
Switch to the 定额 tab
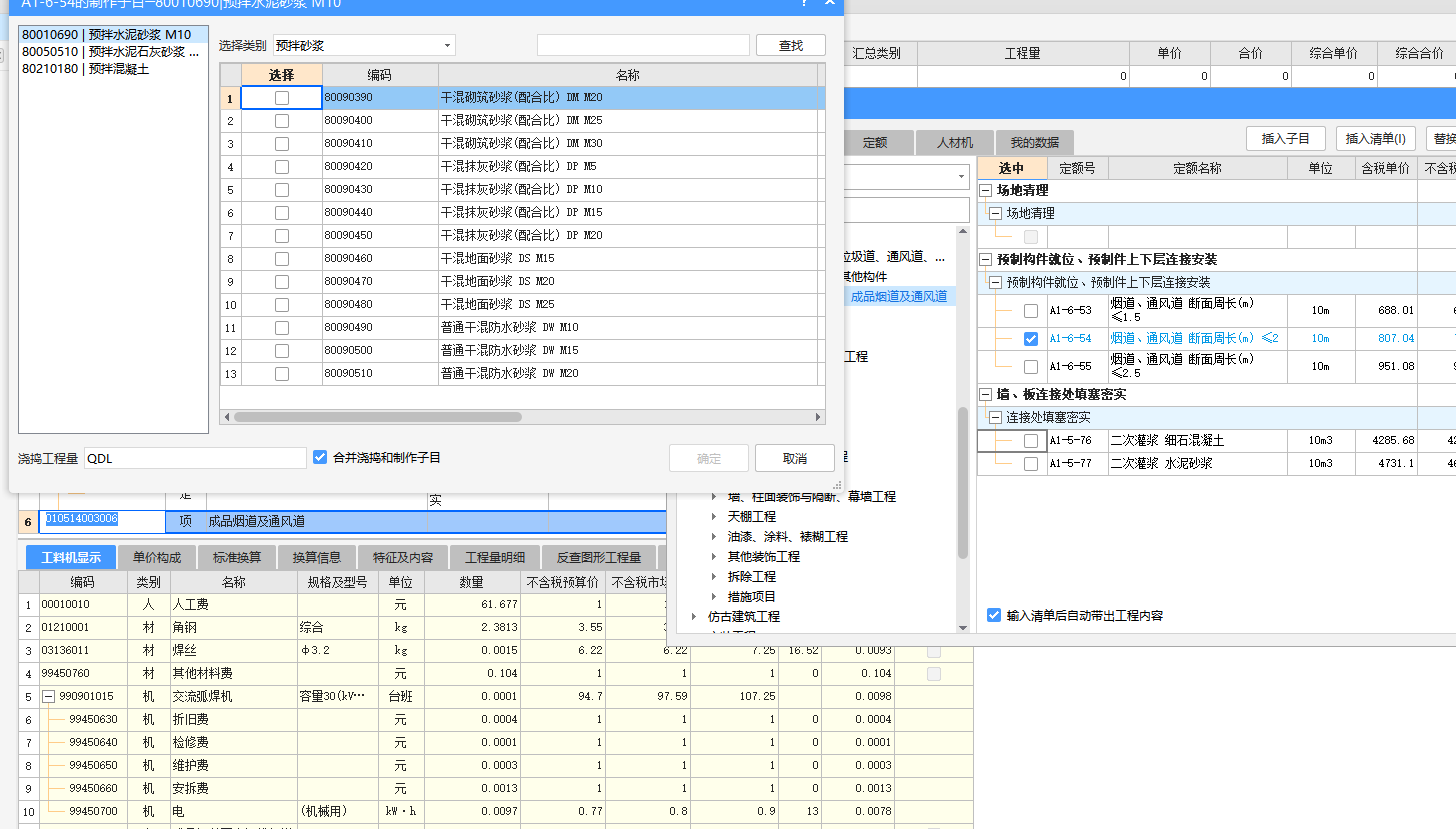[875, 142]
